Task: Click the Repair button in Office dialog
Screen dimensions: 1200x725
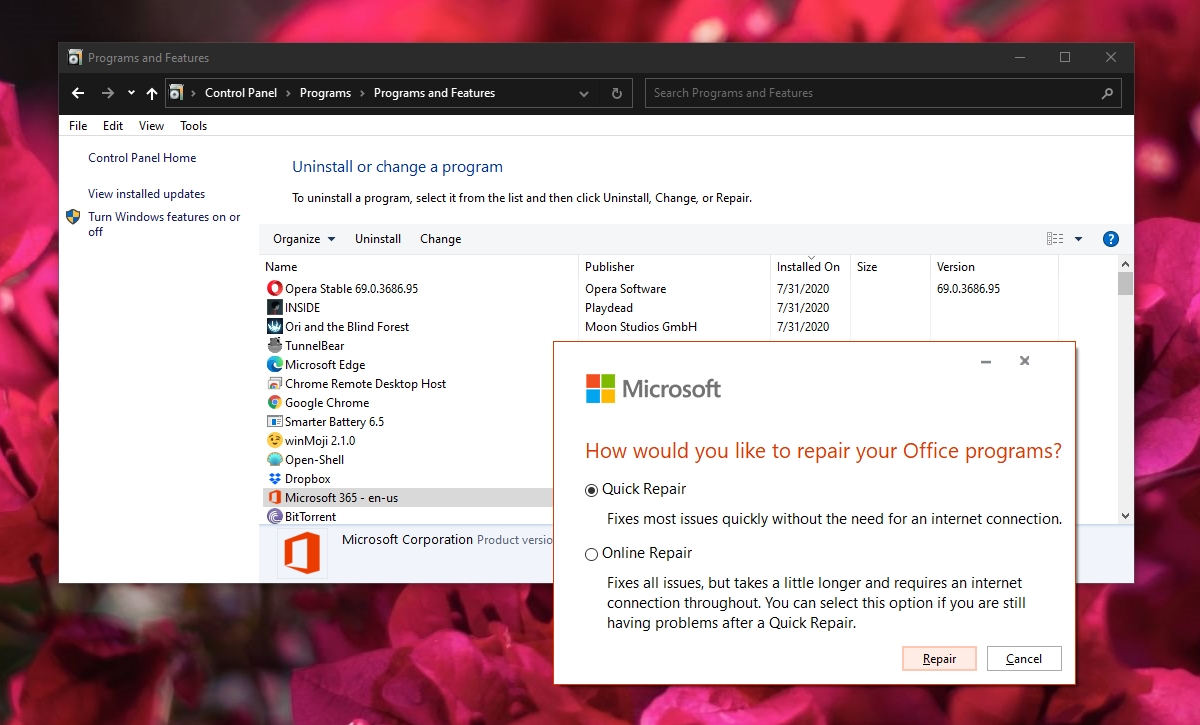Action: point(939,659)
